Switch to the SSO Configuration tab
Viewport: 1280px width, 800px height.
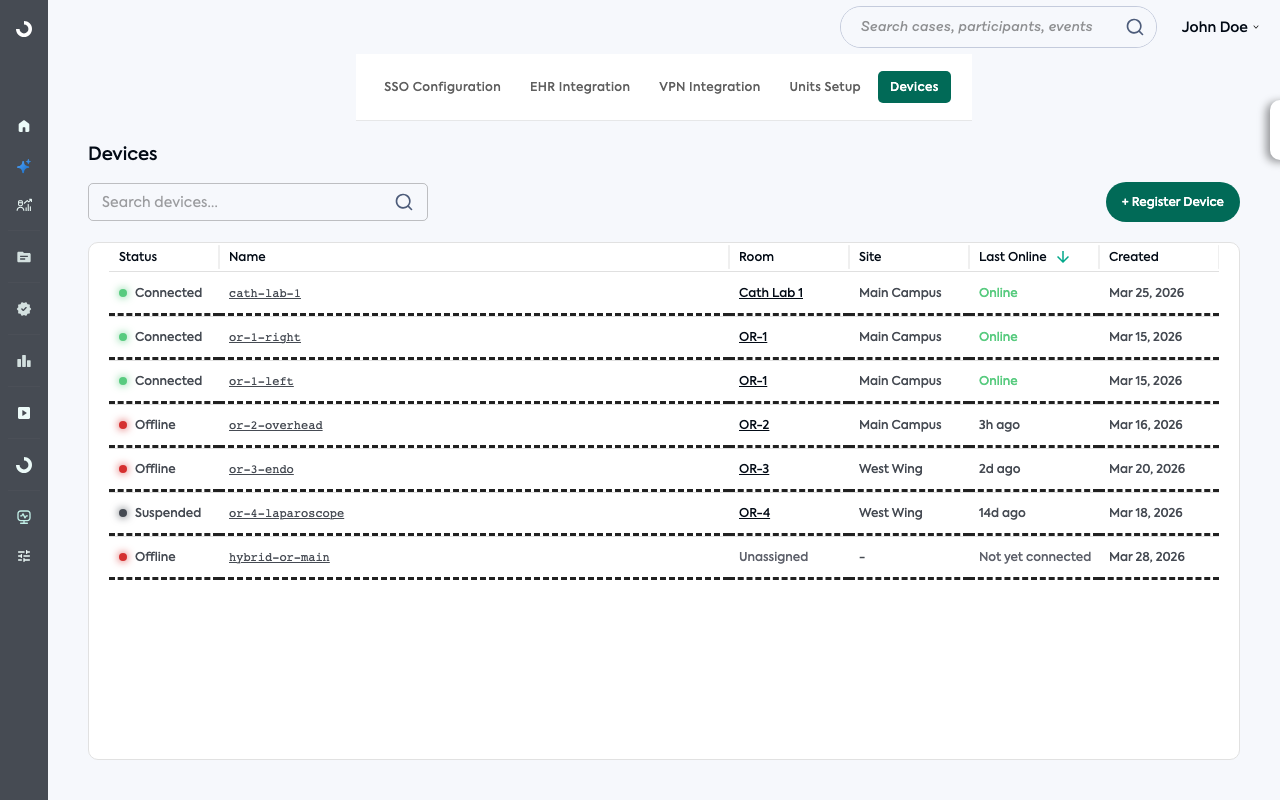coord(442,87)
